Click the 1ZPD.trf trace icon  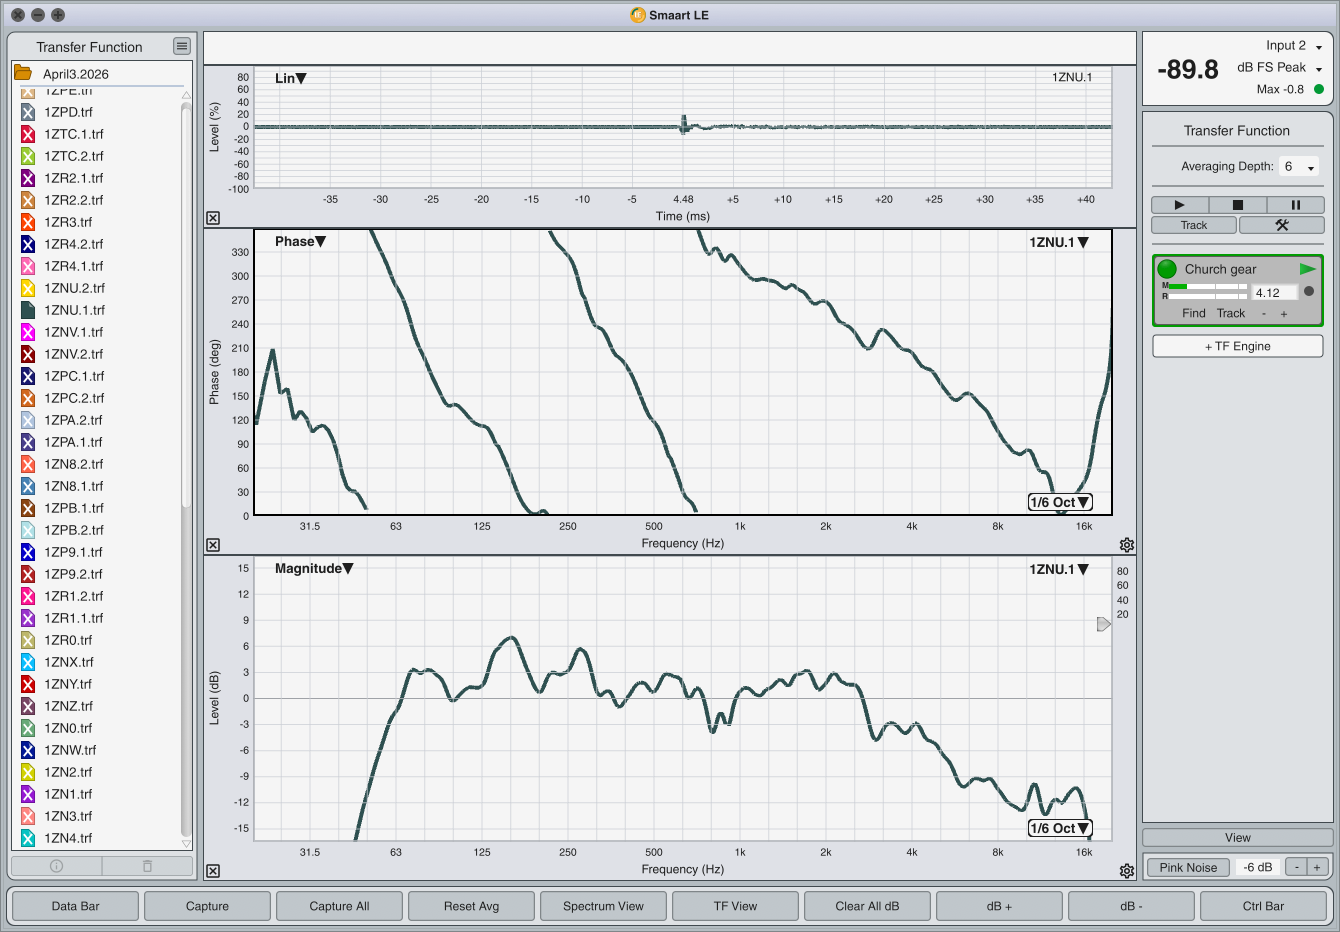pyautogui.click(x=28, y=112)
